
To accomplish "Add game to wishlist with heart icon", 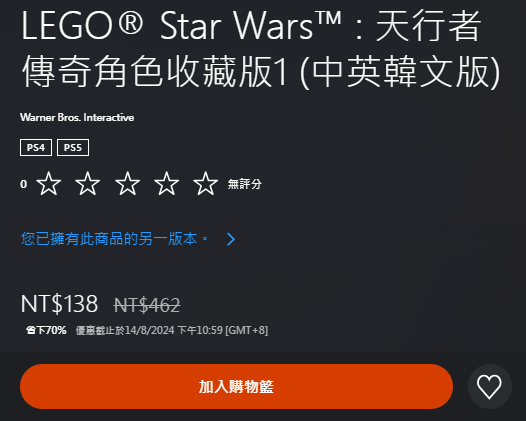I will click(x=489, y=386).
